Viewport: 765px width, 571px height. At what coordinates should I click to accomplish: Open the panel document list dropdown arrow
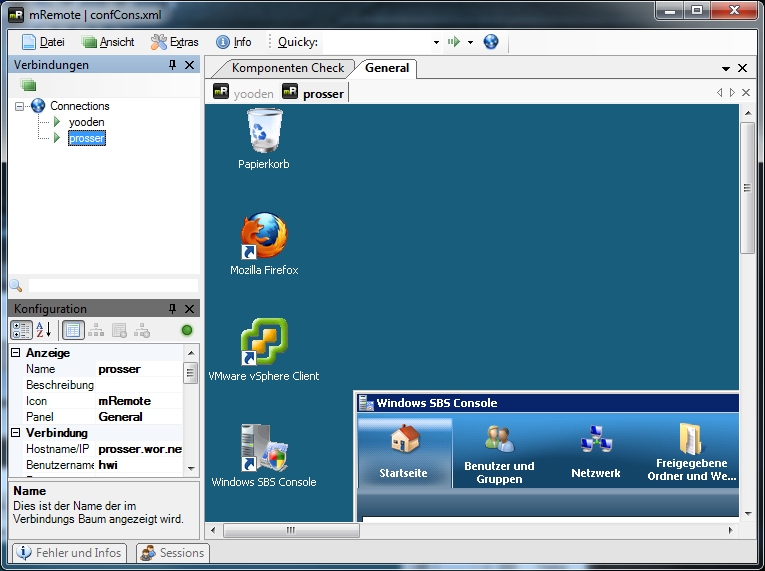point(726,68)
